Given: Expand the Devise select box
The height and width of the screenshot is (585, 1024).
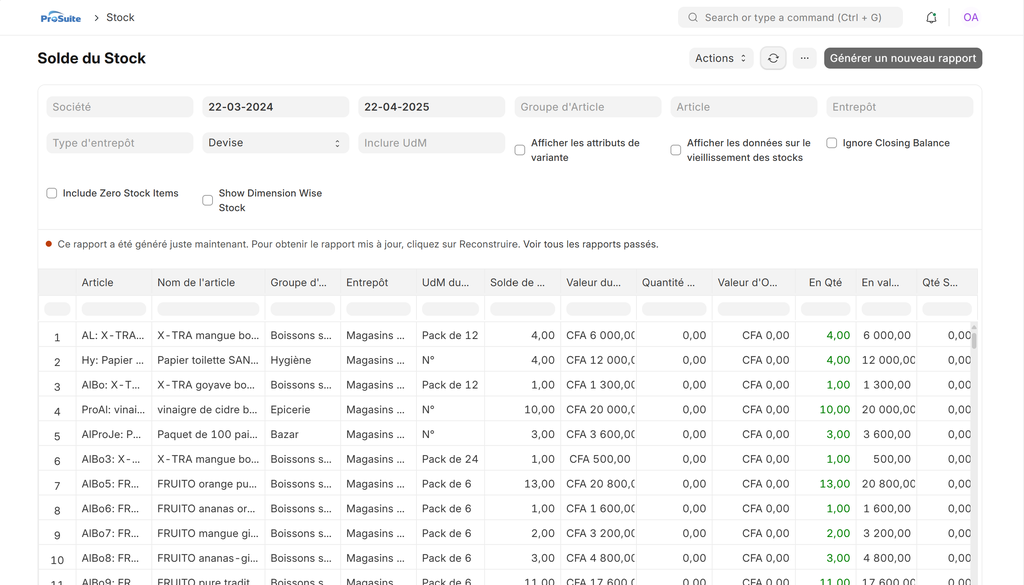Looking at the screenshot, I should pyautogui.click(x=276, y=143).
